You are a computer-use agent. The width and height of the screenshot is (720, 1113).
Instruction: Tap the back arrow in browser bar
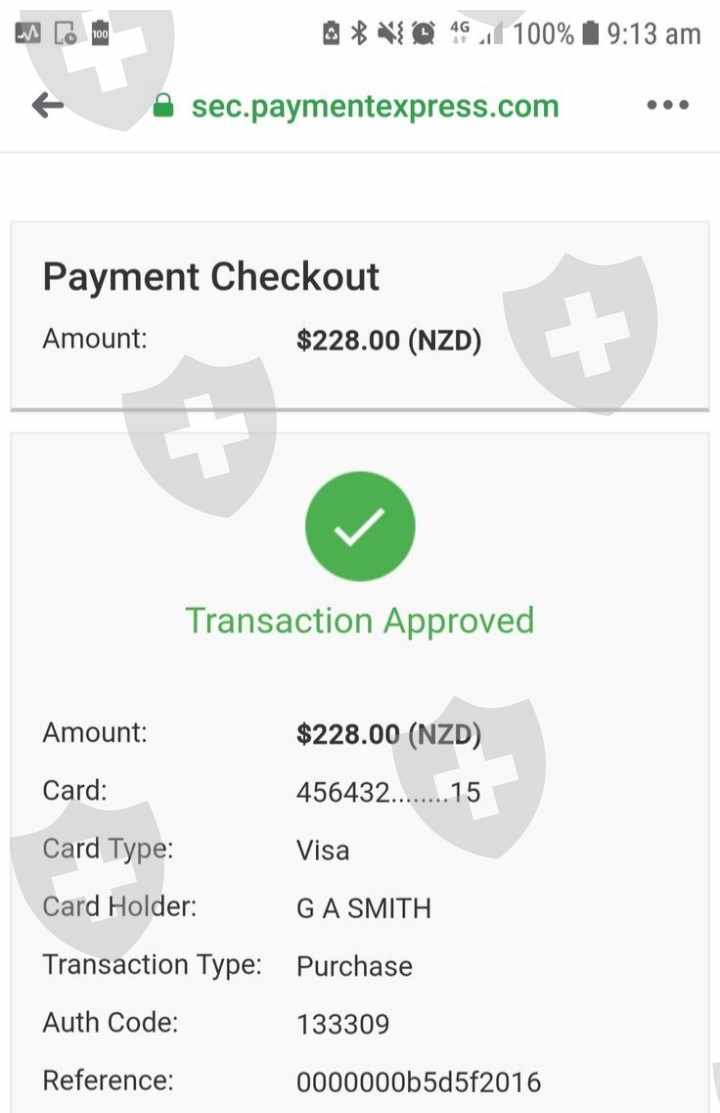tap(47, 106)
